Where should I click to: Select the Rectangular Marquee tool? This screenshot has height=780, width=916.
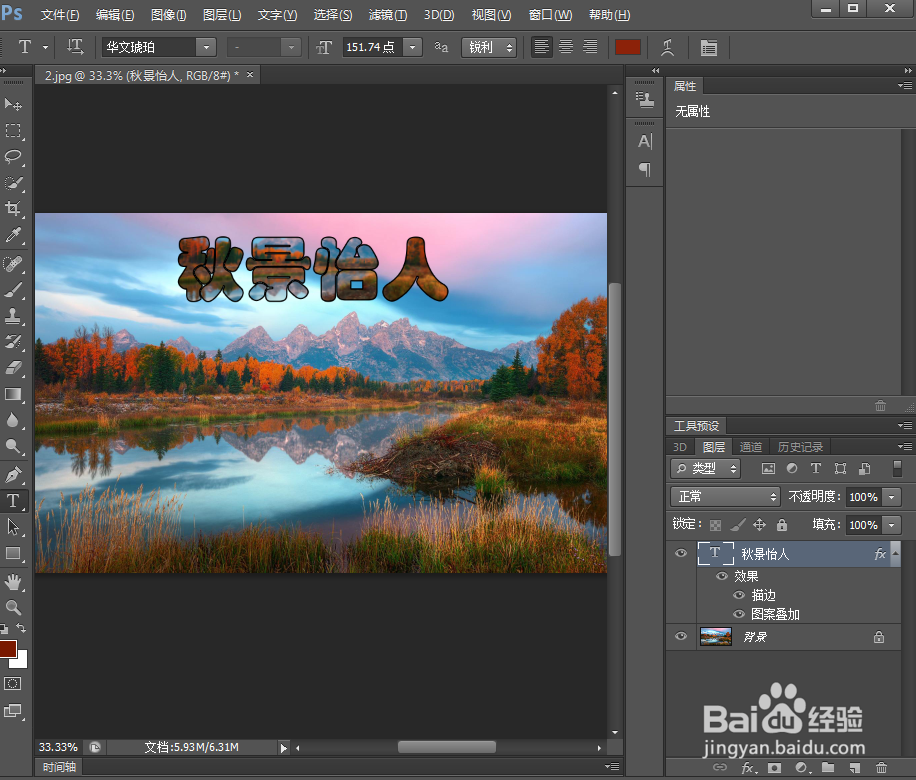pyautogui.click(x=14, y=130)
